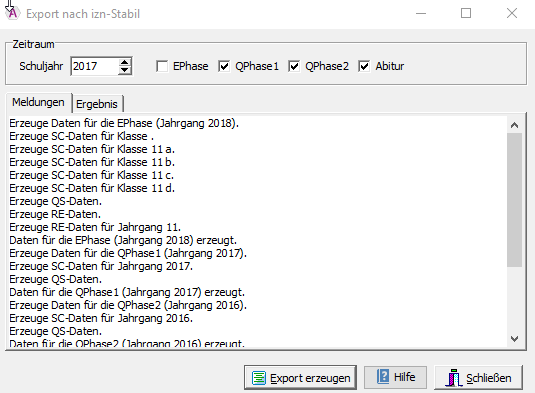Screen dimensions: 535x393
Task: Click the green list icon on Export erzeugen
Action: point(259,378)
